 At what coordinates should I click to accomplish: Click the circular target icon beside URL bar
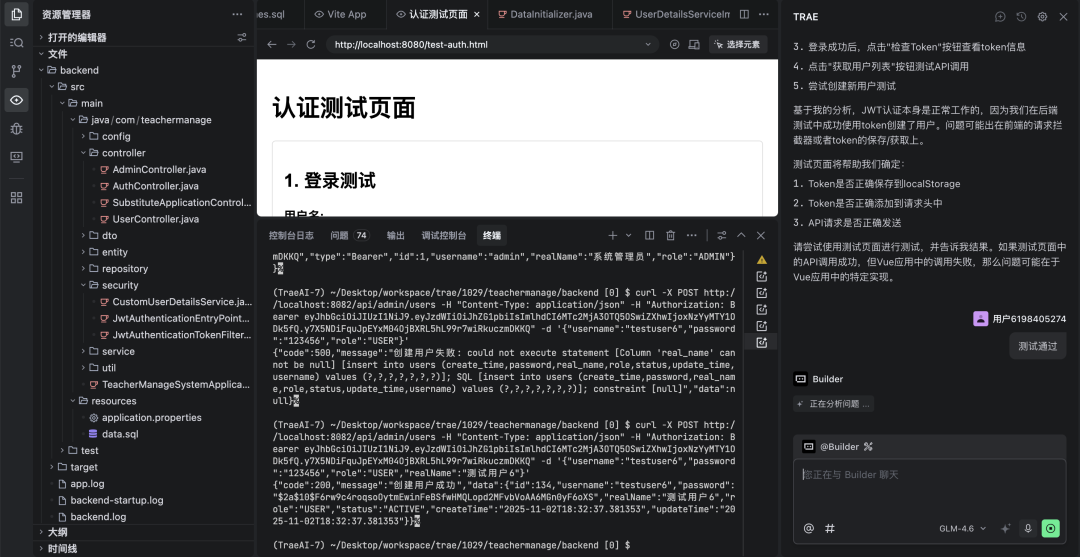click(674, 44)
